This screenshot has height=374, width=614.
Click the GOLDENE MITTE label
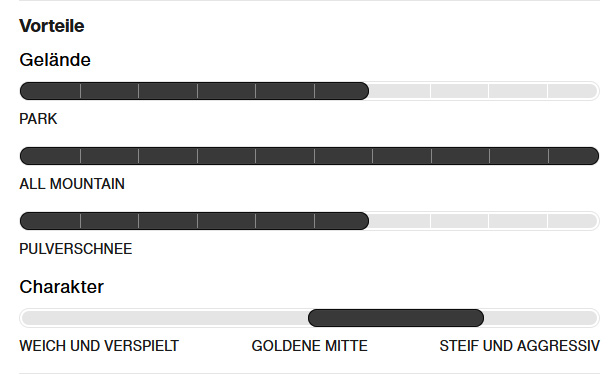(309, 346)
